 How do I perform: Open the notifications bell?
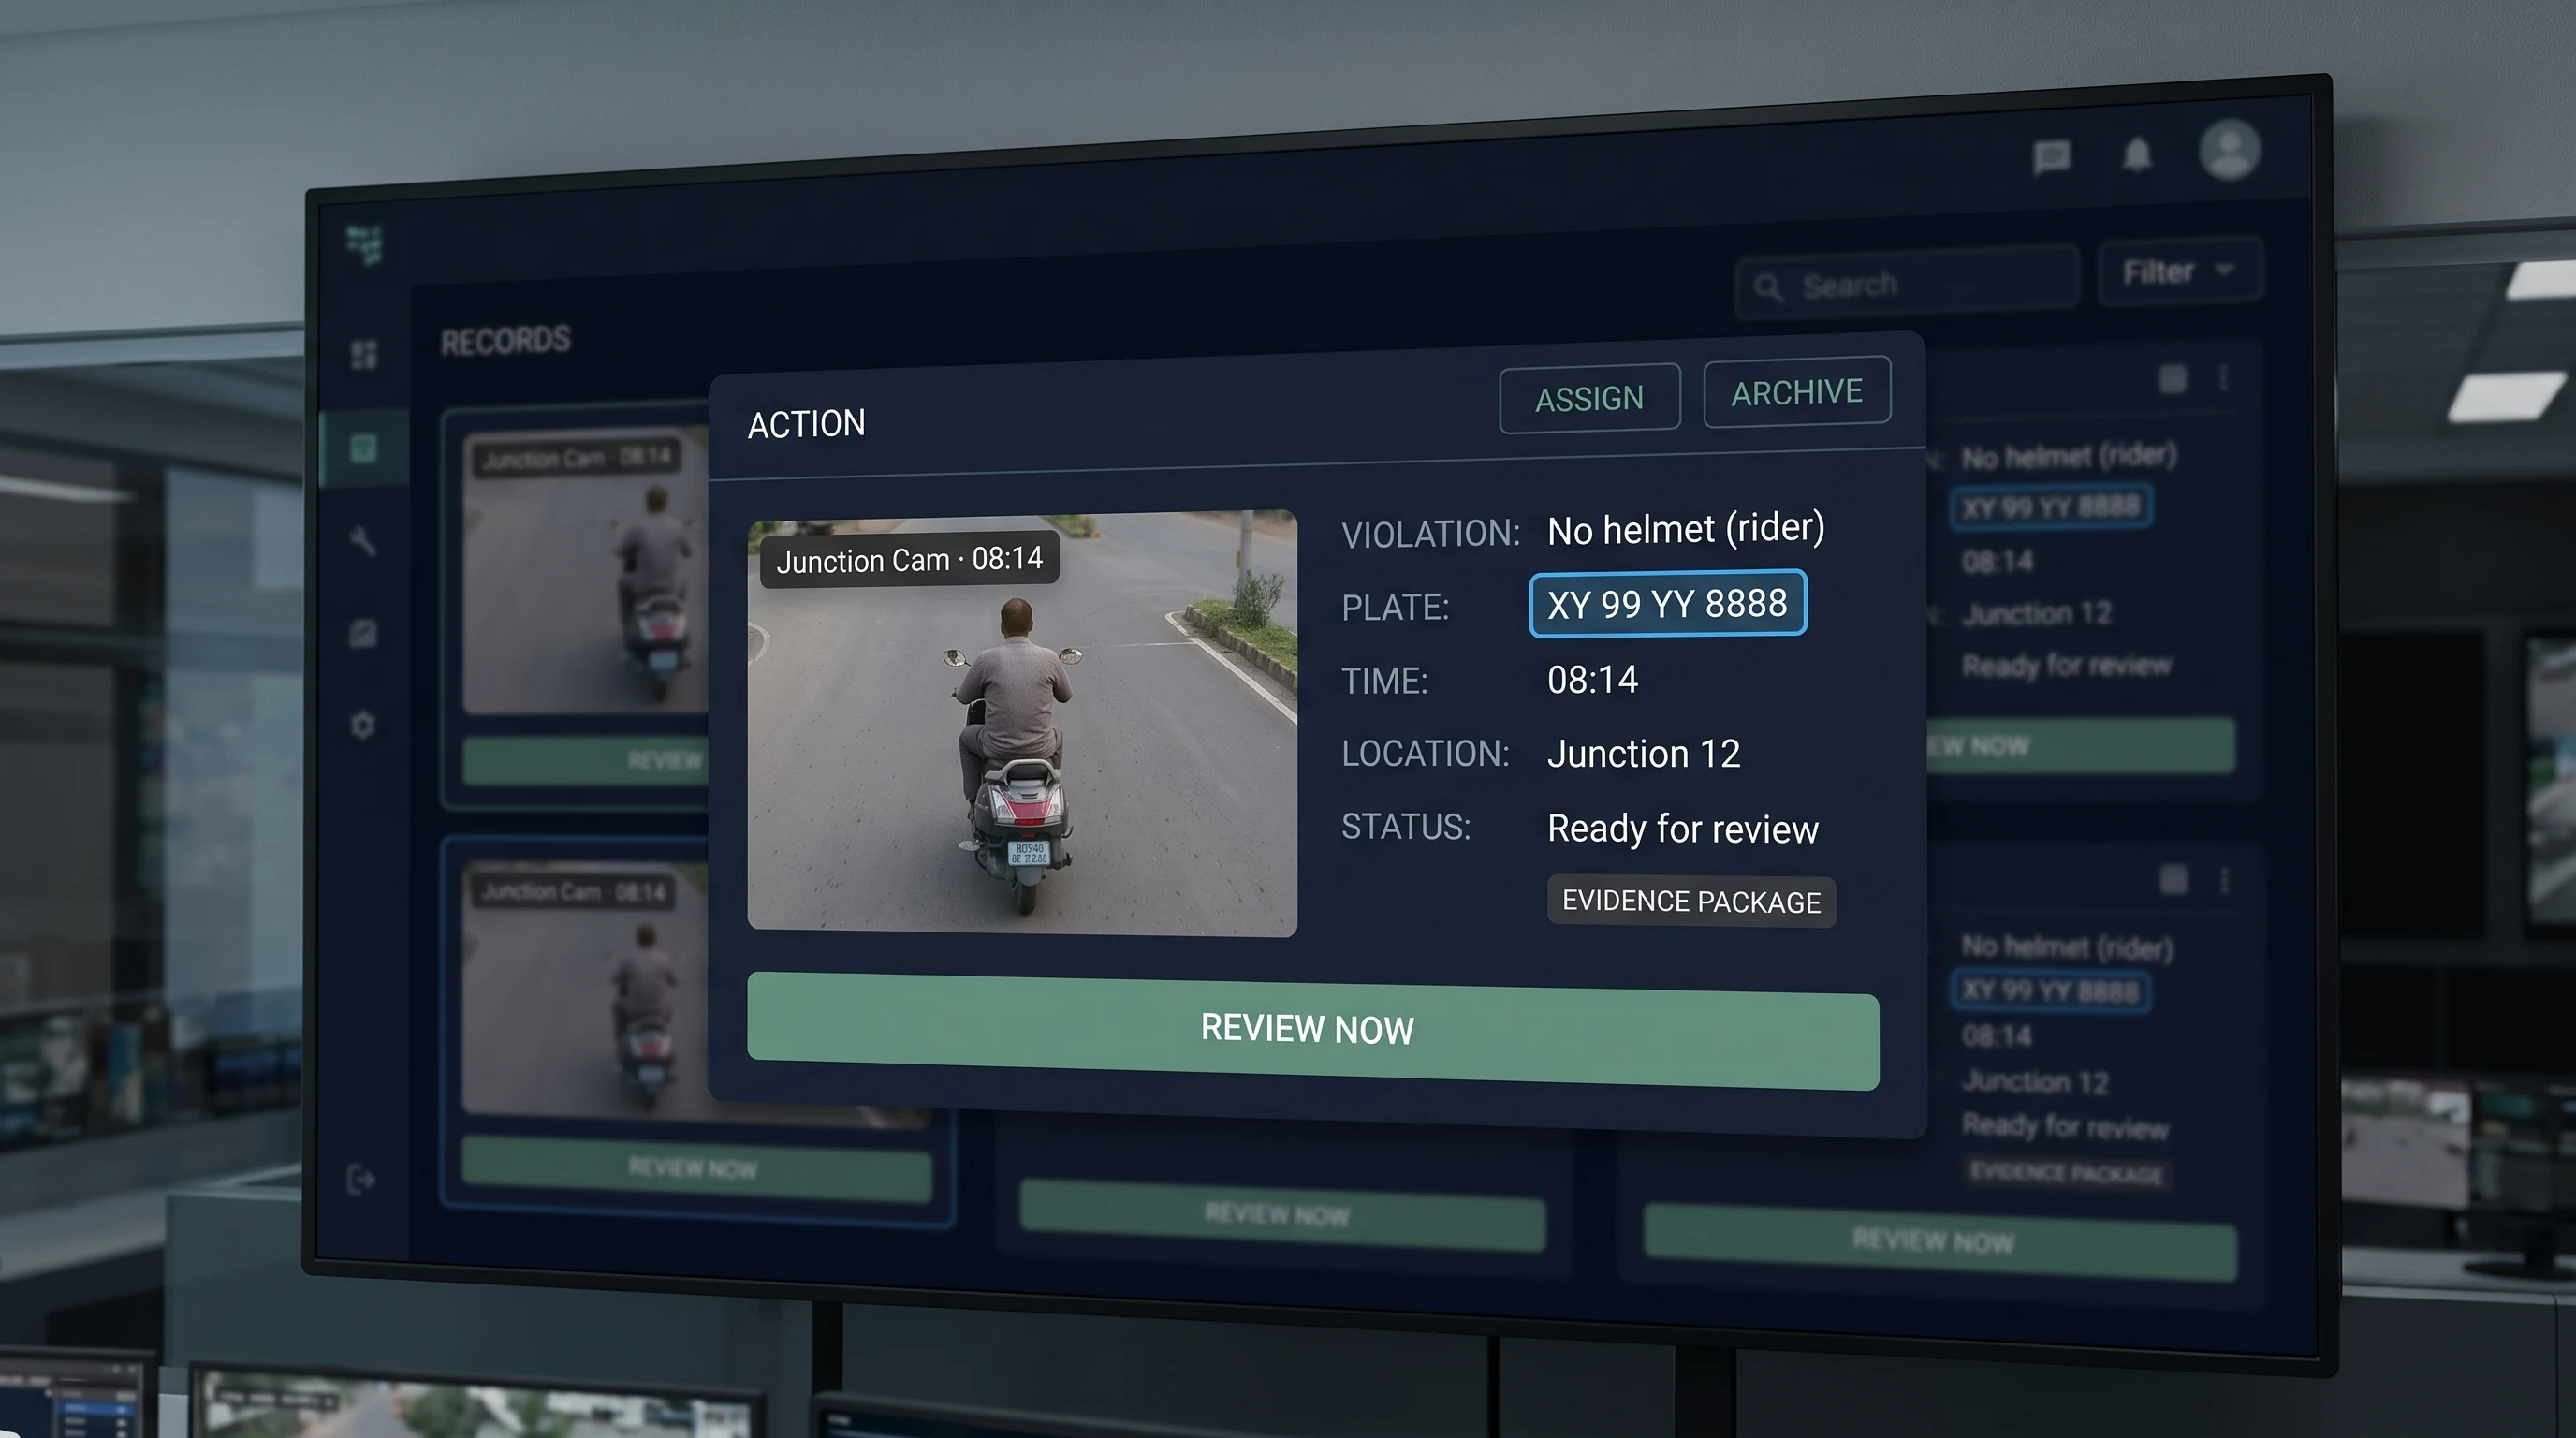2137,154
